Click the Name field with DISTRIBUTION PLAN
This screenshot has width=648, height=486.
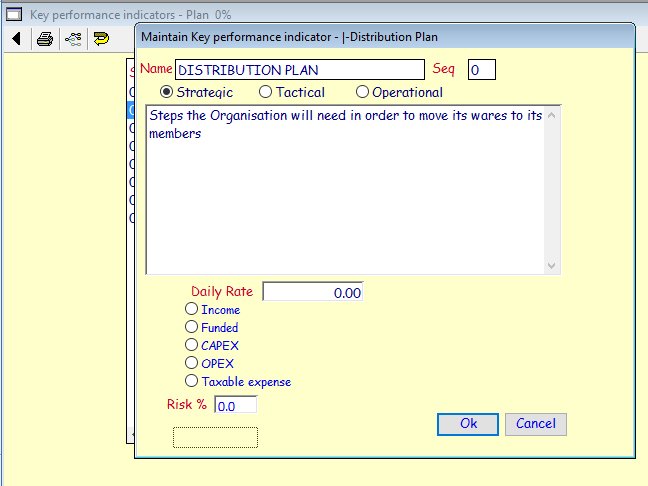coord(299,70)
